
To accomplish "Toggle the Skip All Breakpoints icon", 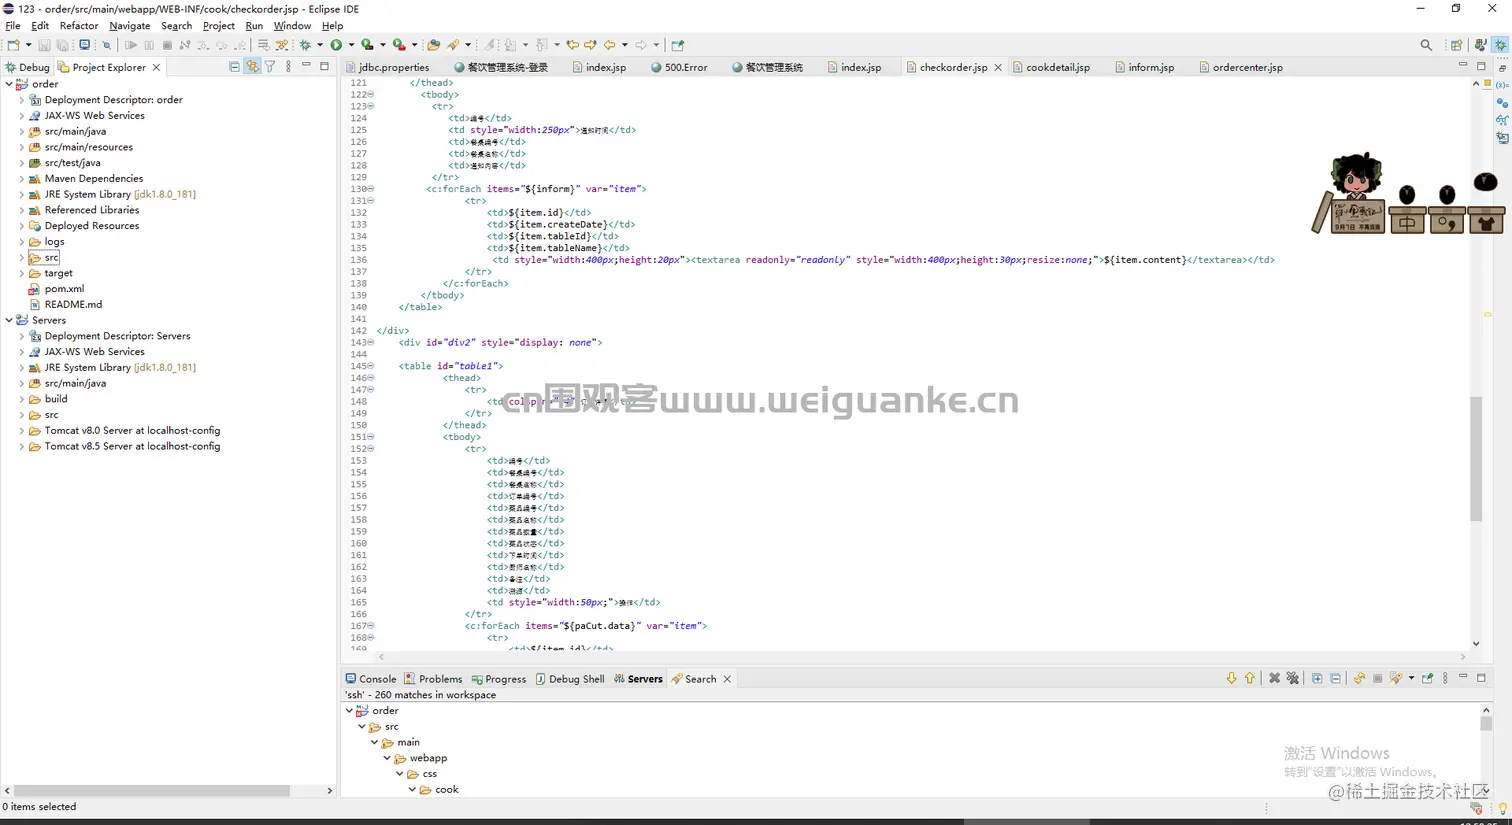I will tap(106, 45).
